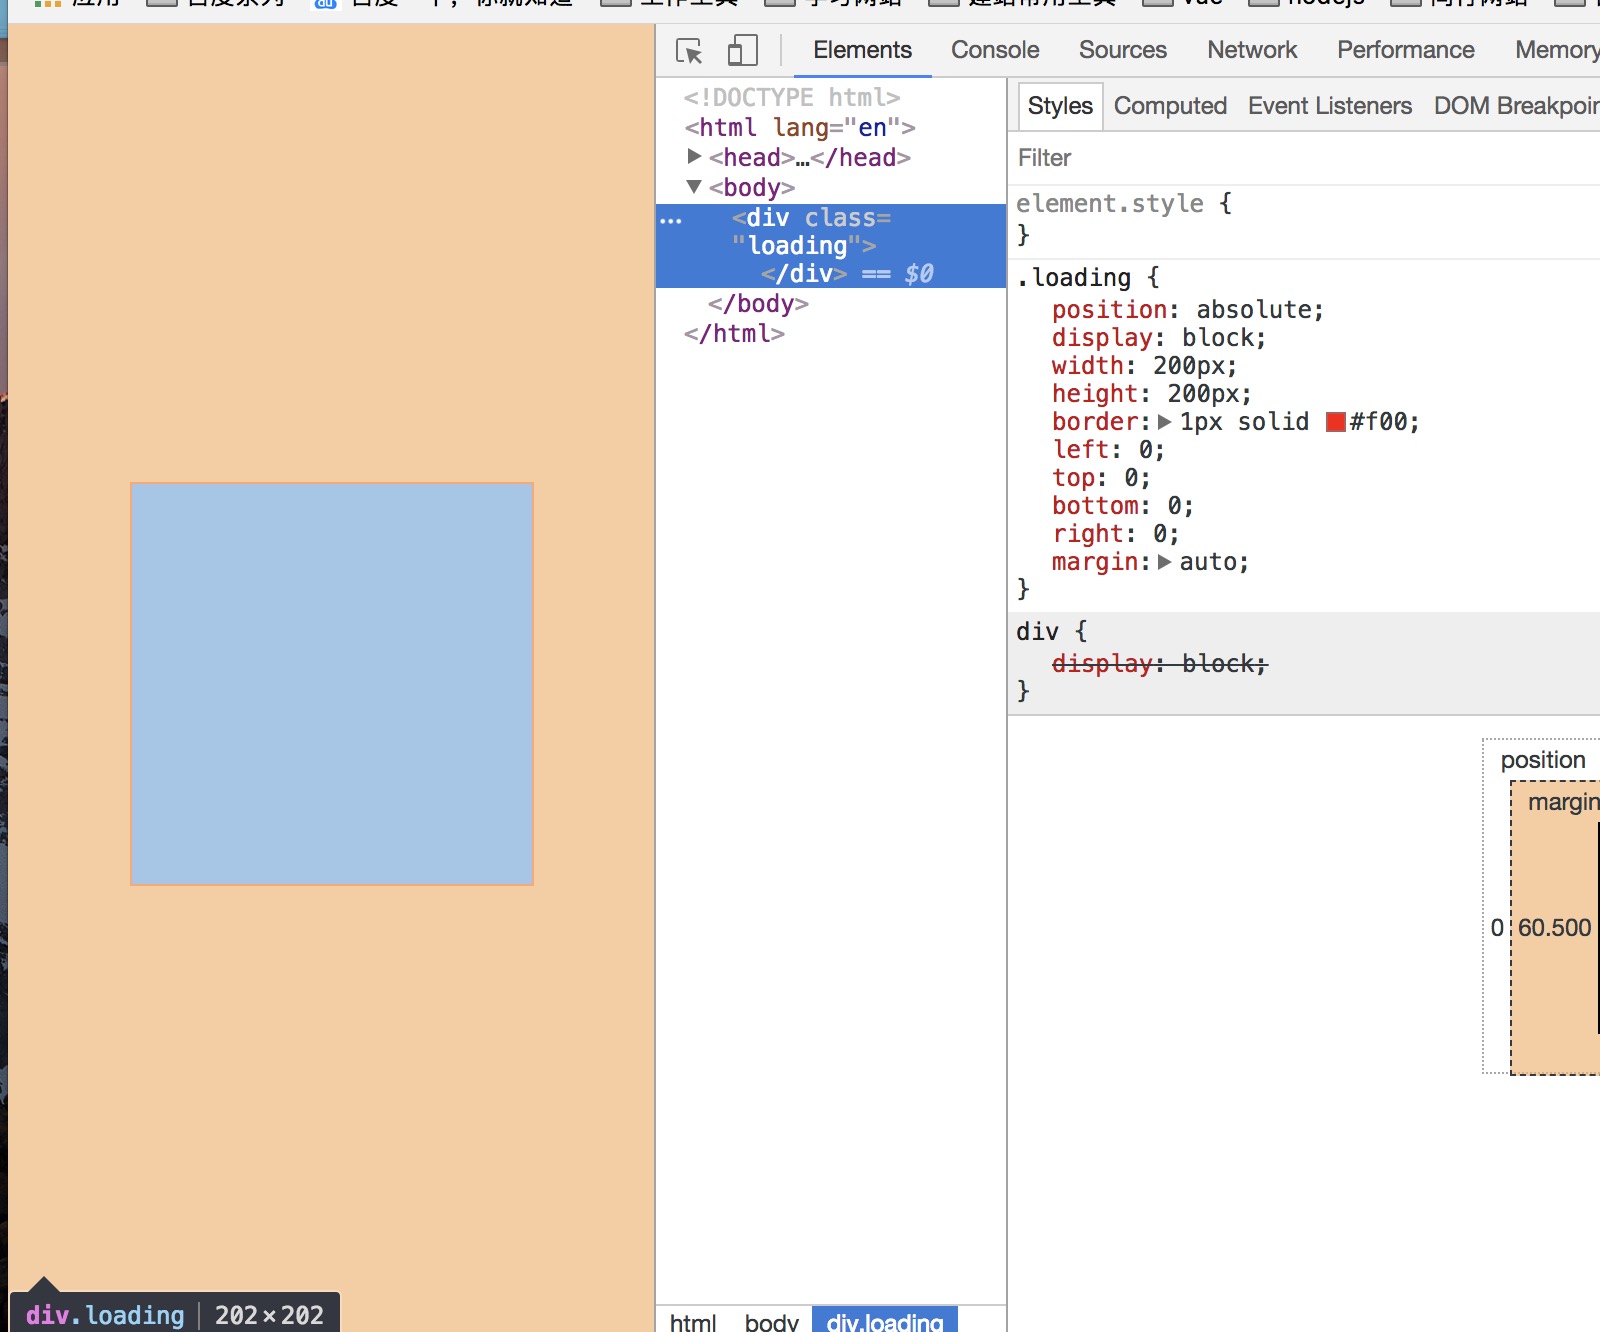
Task: Click the 60.500 margin value in box model
Action: coord(1554,928)
